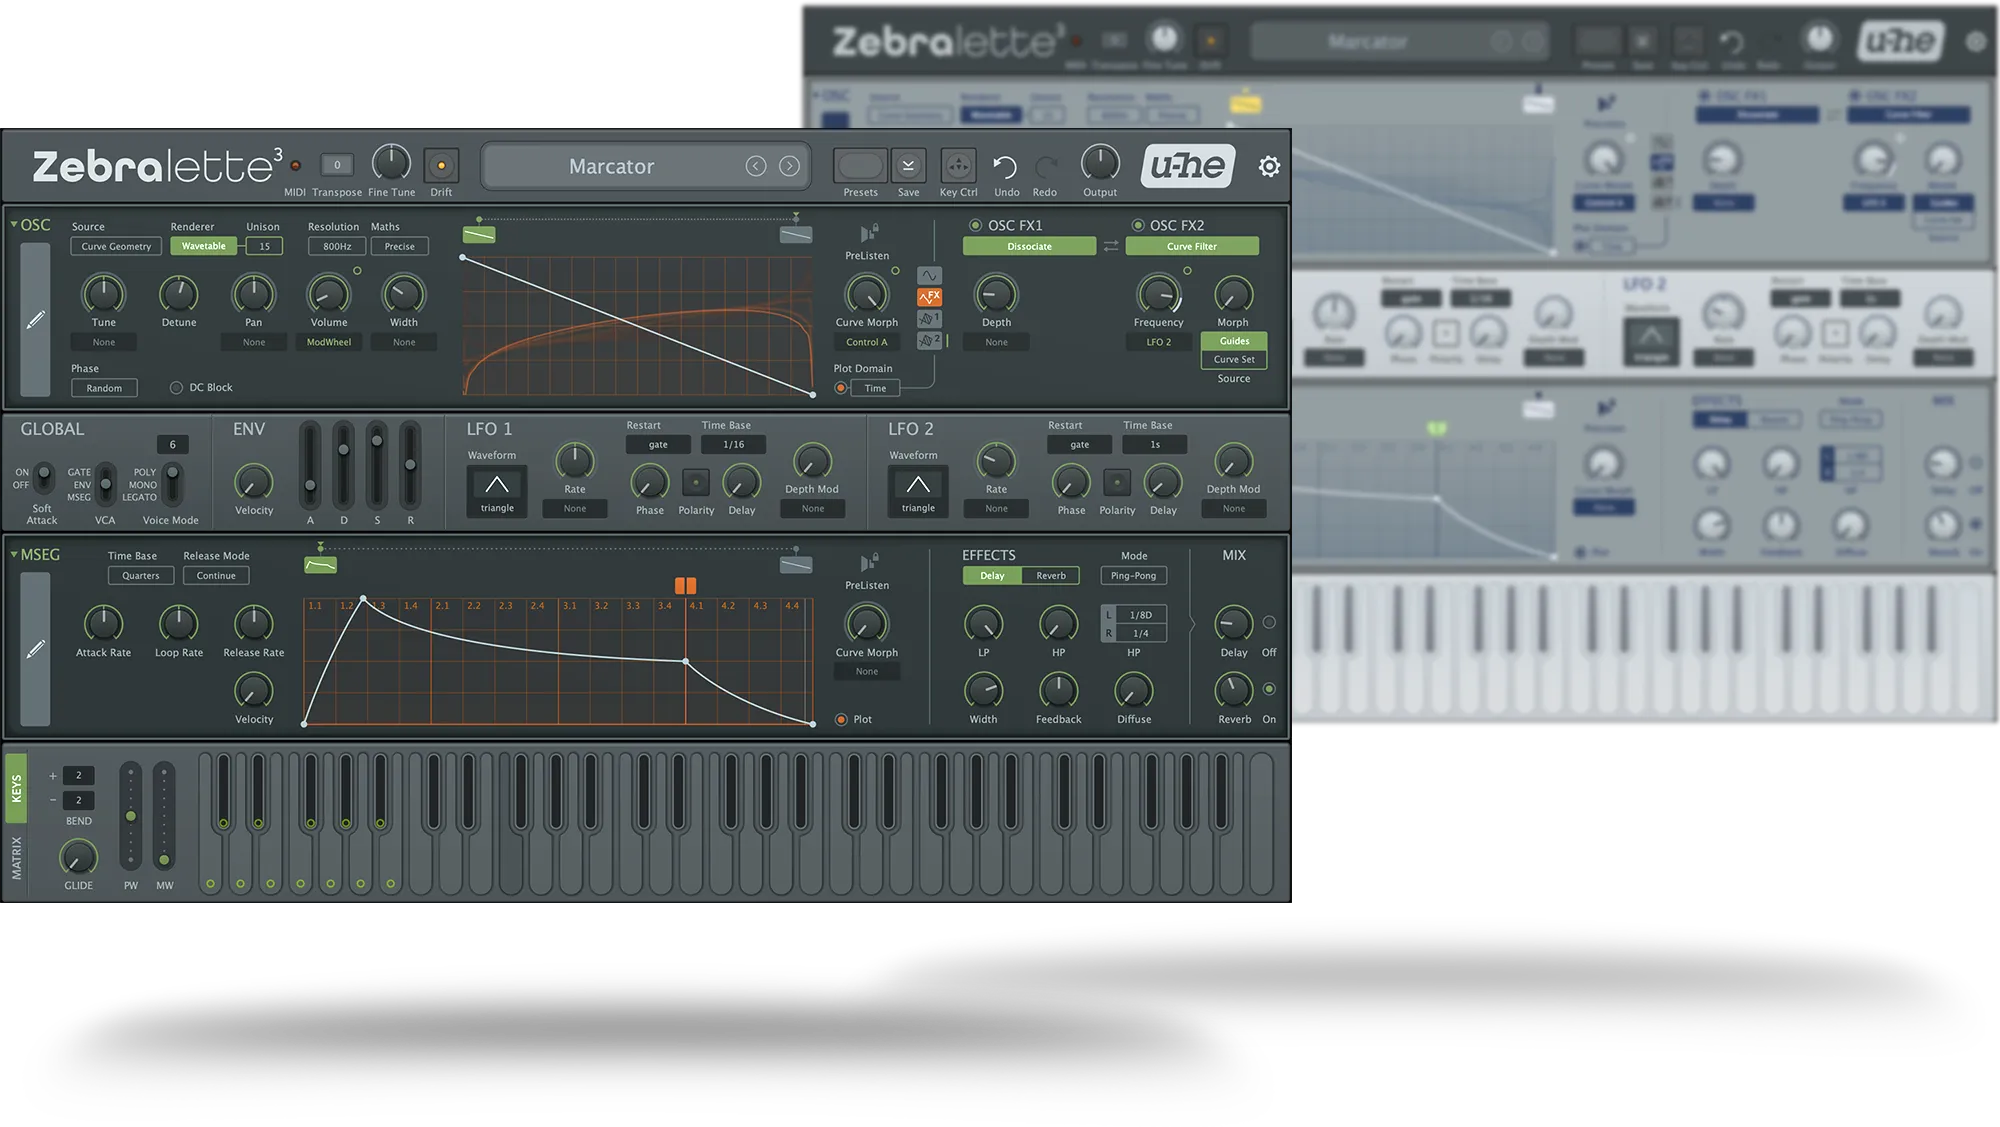The image size is (2000, 1127).
Task: Open the Key Ctrl icon
Action: [x=958, y=166]
